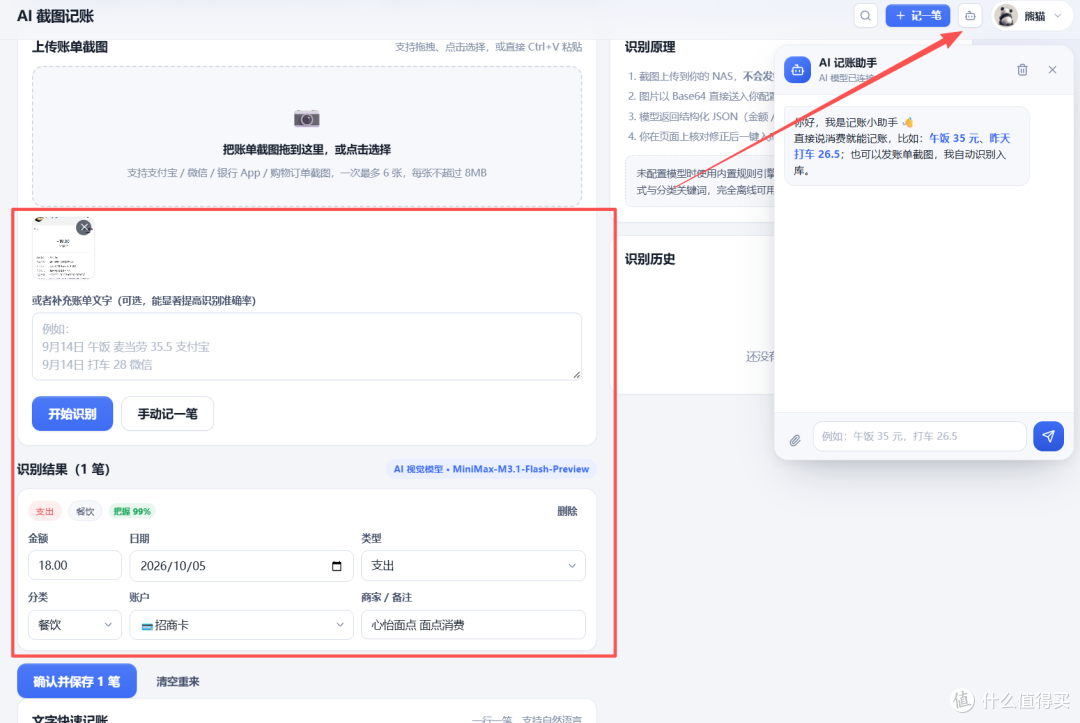Click the bill screenshot drop zone text
The height and width of the screenshot is (723, 1080).
[307, 149]
